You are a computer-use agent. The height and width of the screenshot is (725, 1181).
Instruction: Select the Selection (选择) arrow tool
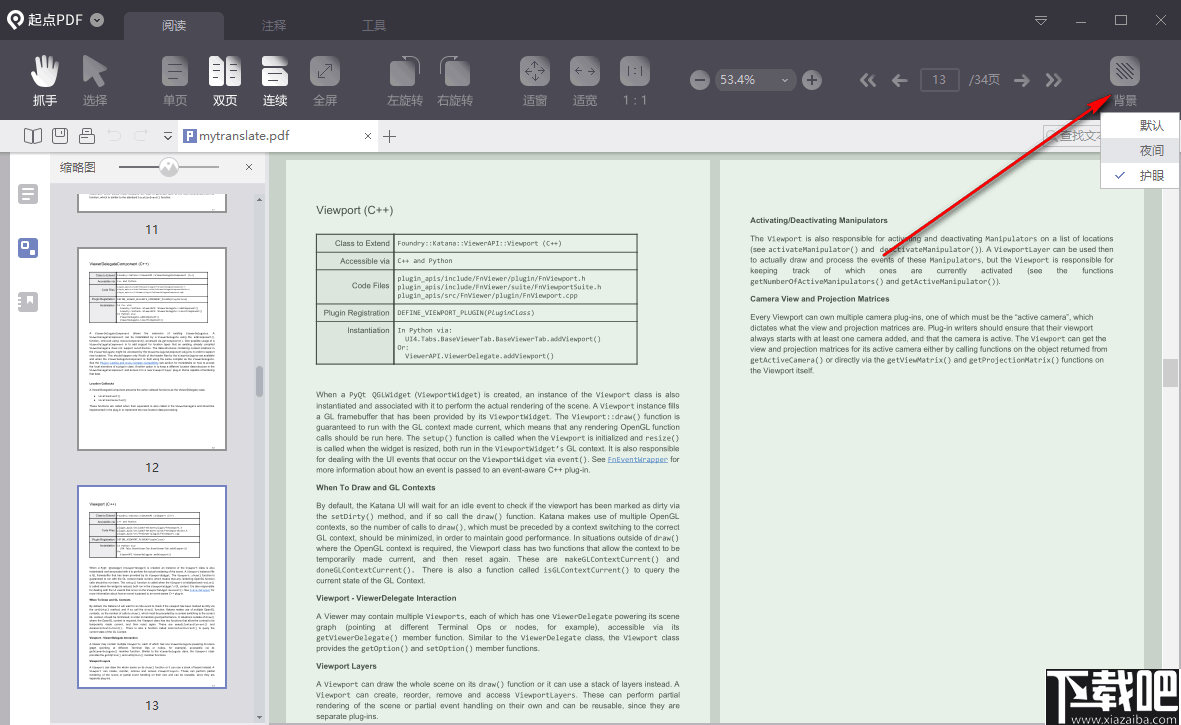[x=94, y=80]
